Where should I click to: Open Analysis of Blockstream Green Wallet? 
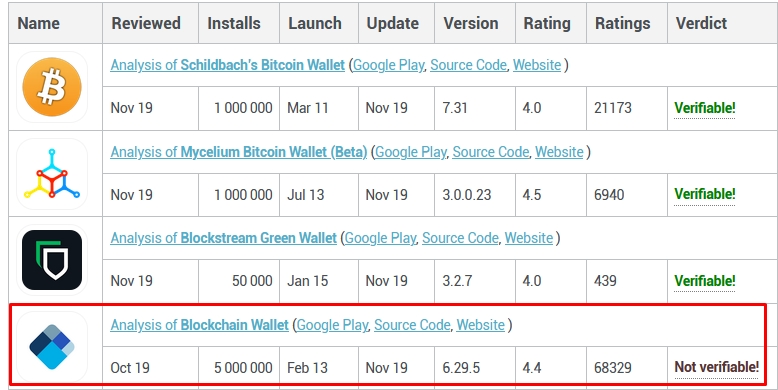point(223,238)
